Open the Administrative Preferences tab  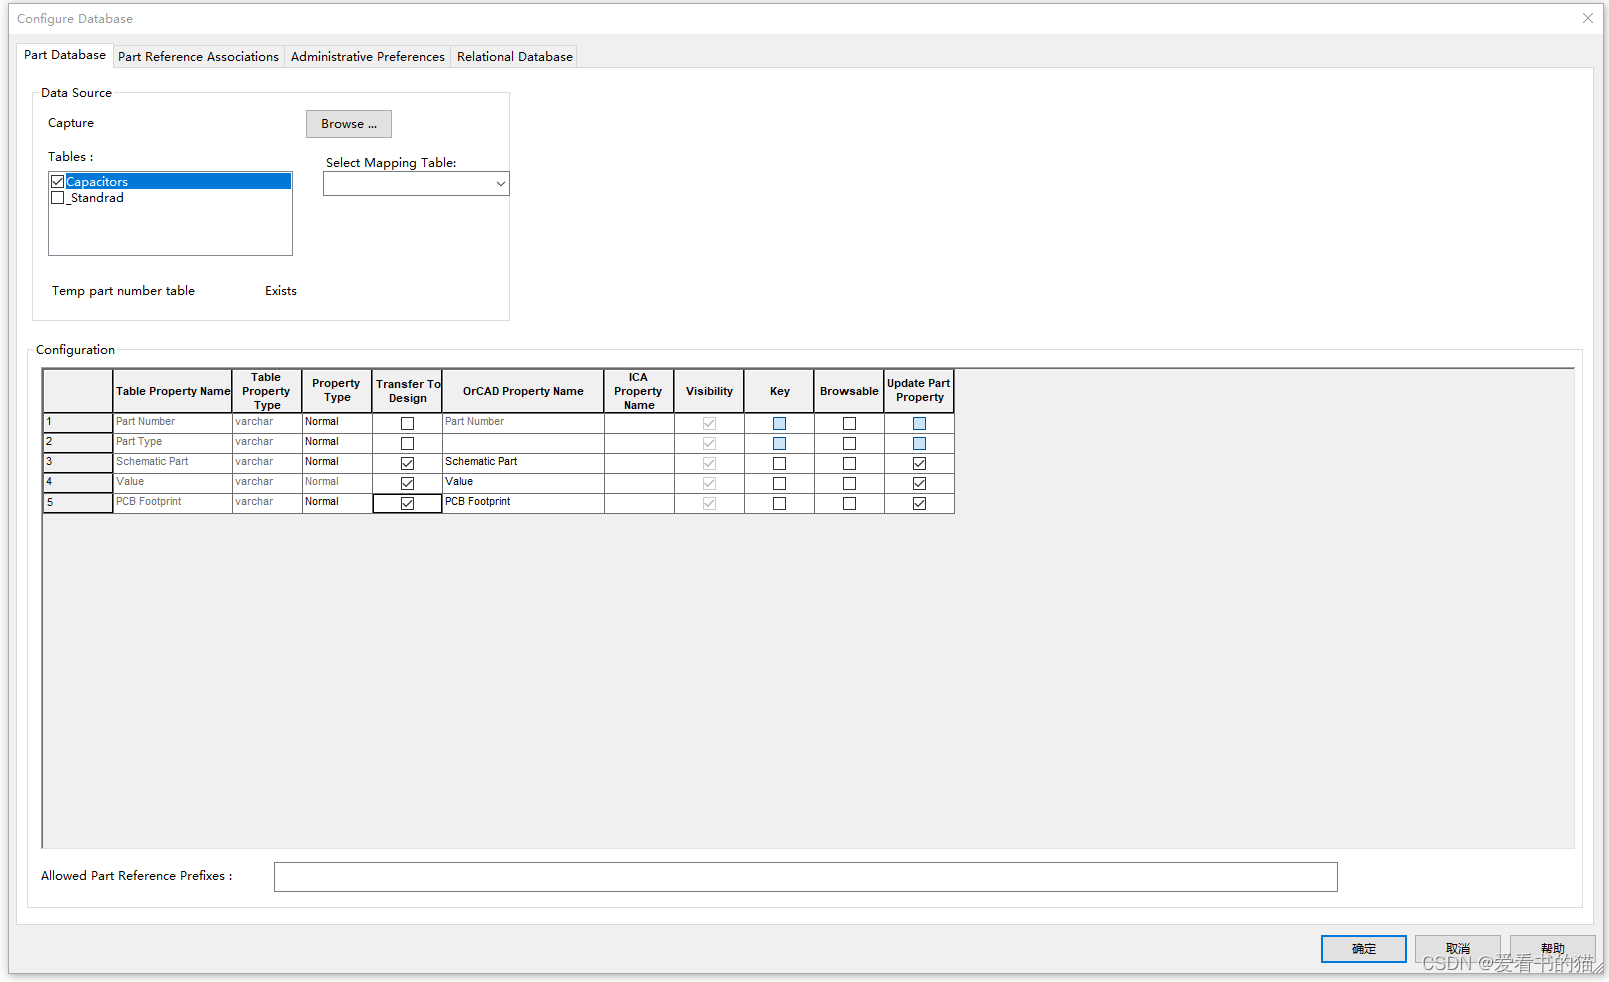[x=367, y=56]
